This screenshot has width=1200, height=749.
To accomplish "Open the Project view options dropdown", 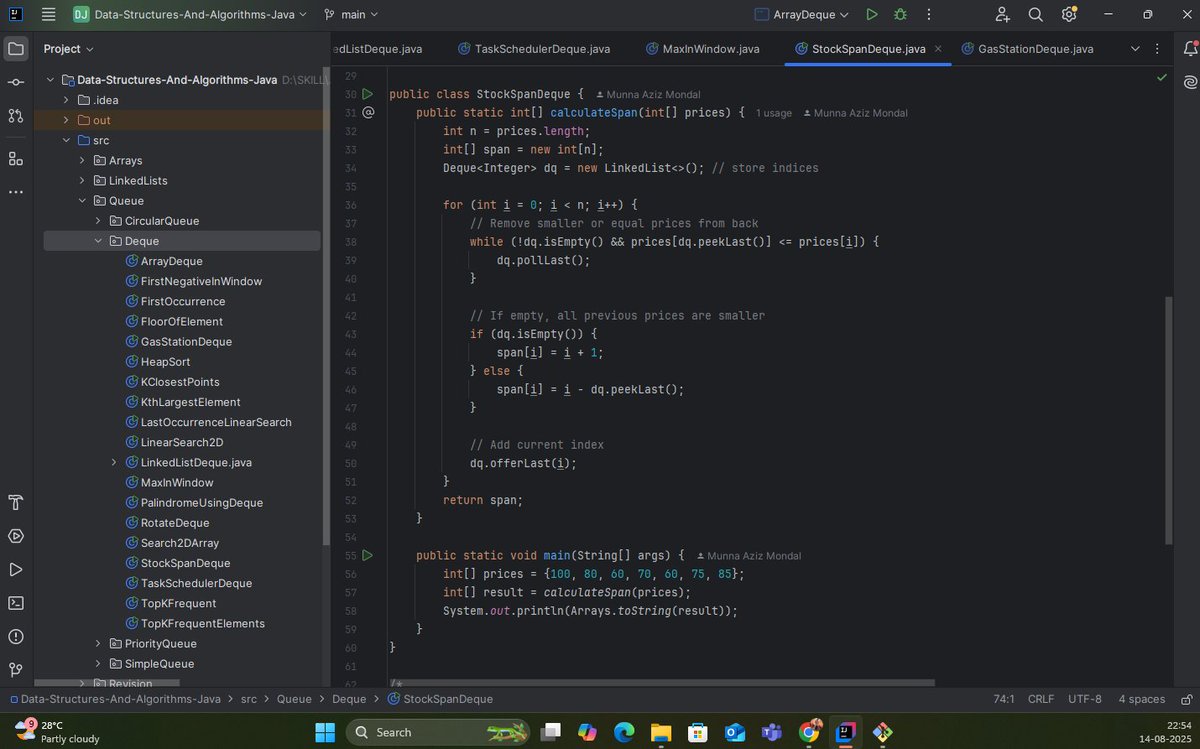I will [69, 48].
